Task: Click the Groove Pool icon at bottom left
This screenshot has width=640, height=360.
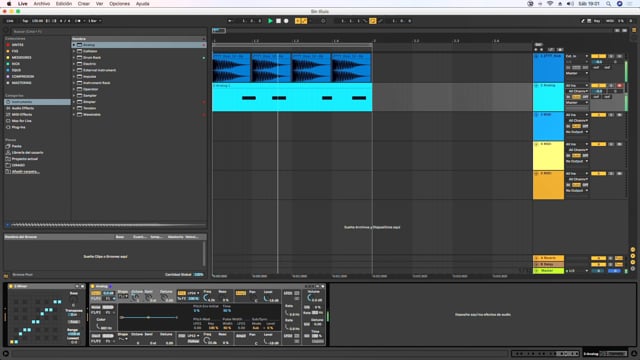Action: [x=6, y=275]
